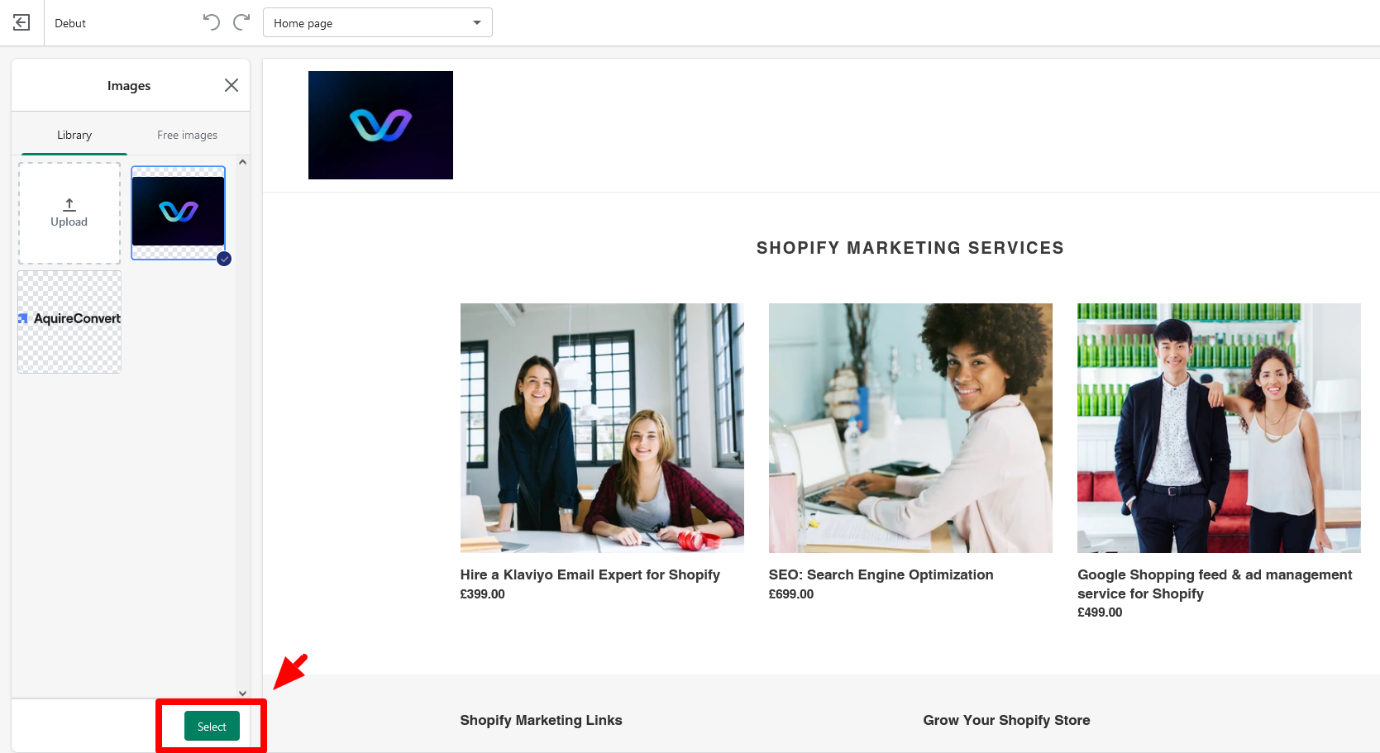Click the Upload image tile
1380x753 pixels.
(x=69, y=213)
